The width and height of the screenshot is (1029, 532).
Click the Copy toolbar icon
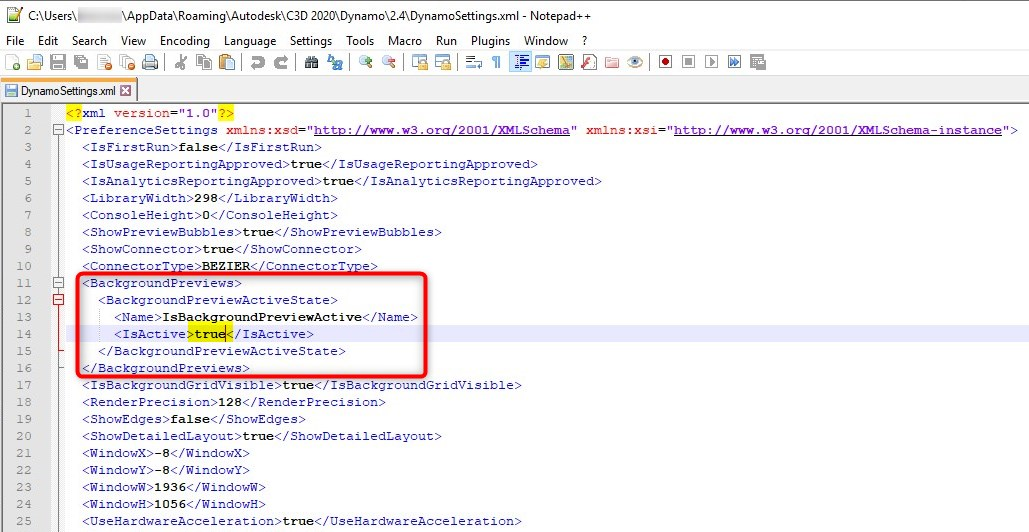204,62
